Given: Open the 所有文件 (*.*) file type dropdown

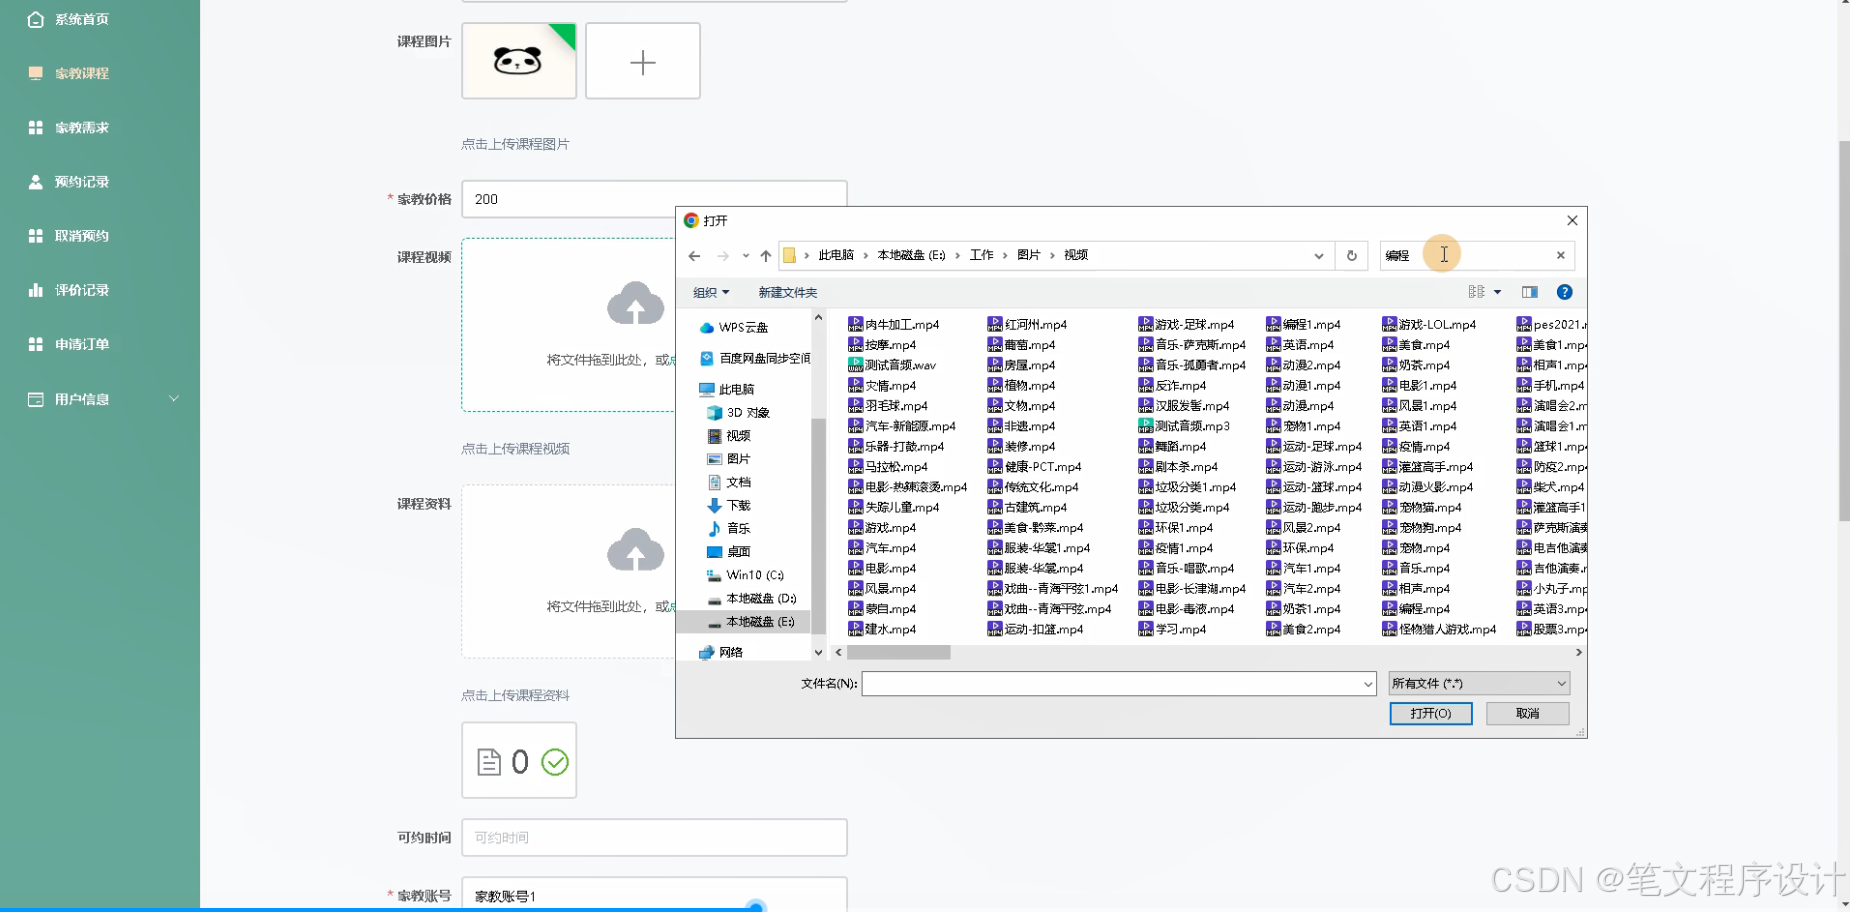Looking at the screenshot, I should point(1477,683).
